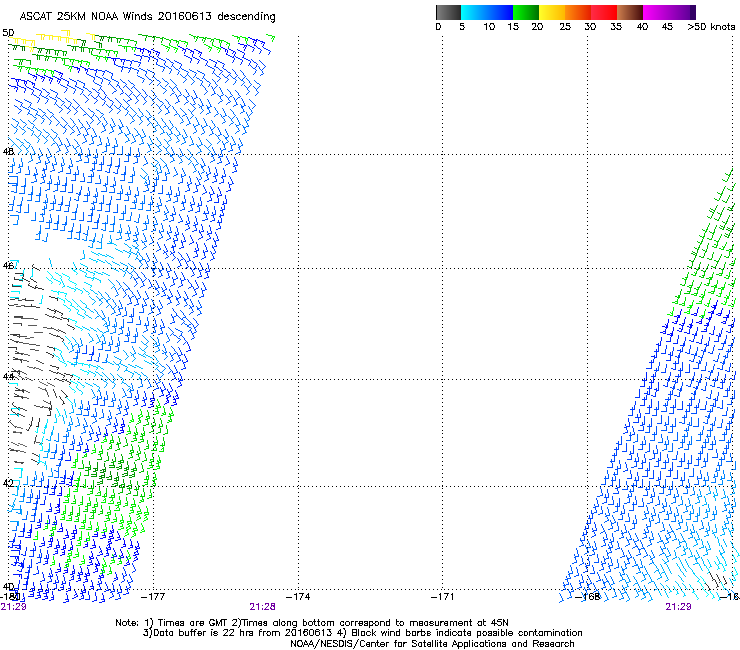Screen dimensions: 740x650
Task: Click the latitude label '44'
Action: [x=8, y=376]
